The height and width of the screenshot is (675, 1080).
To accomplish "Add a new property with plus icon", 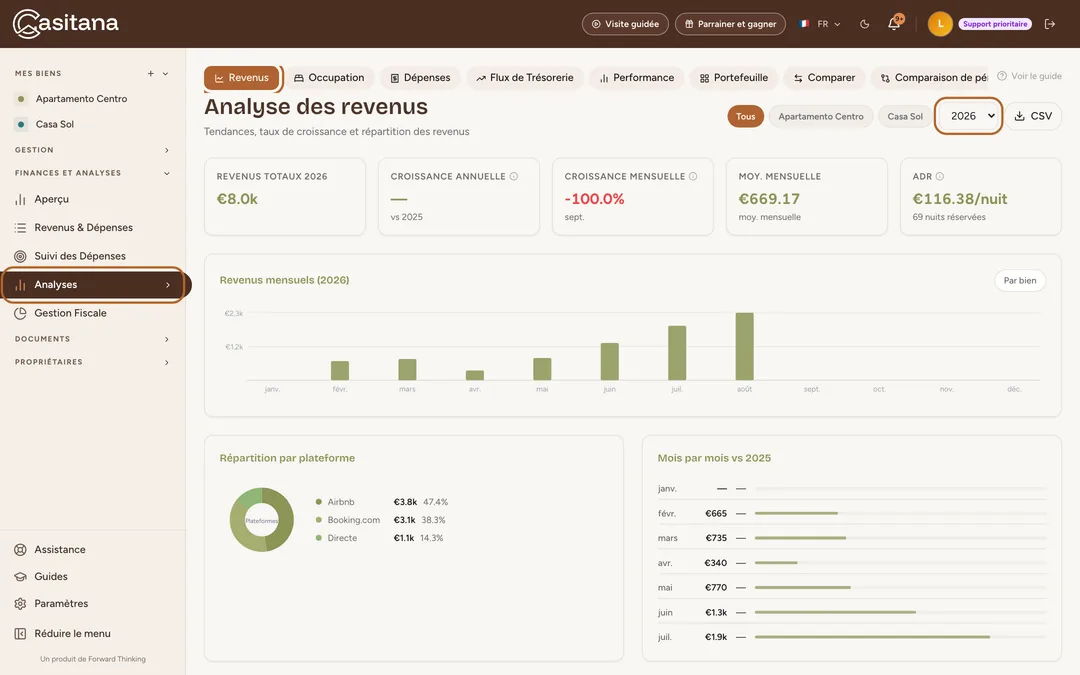I will [x=151, y=74].
